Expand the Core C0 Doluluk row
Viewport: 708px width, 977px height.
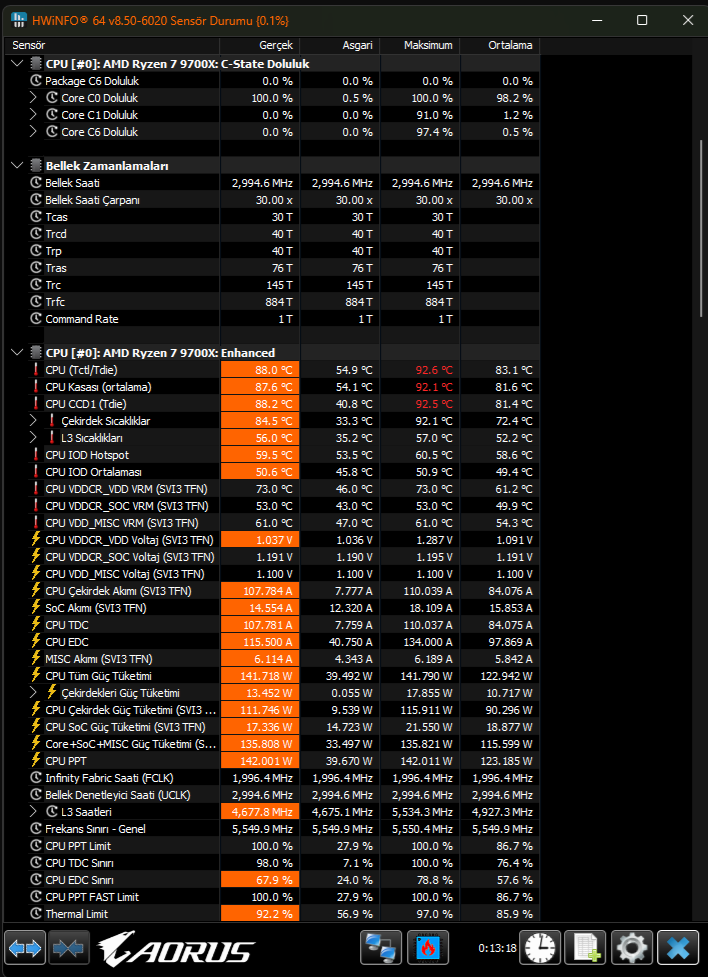(34, 98)
